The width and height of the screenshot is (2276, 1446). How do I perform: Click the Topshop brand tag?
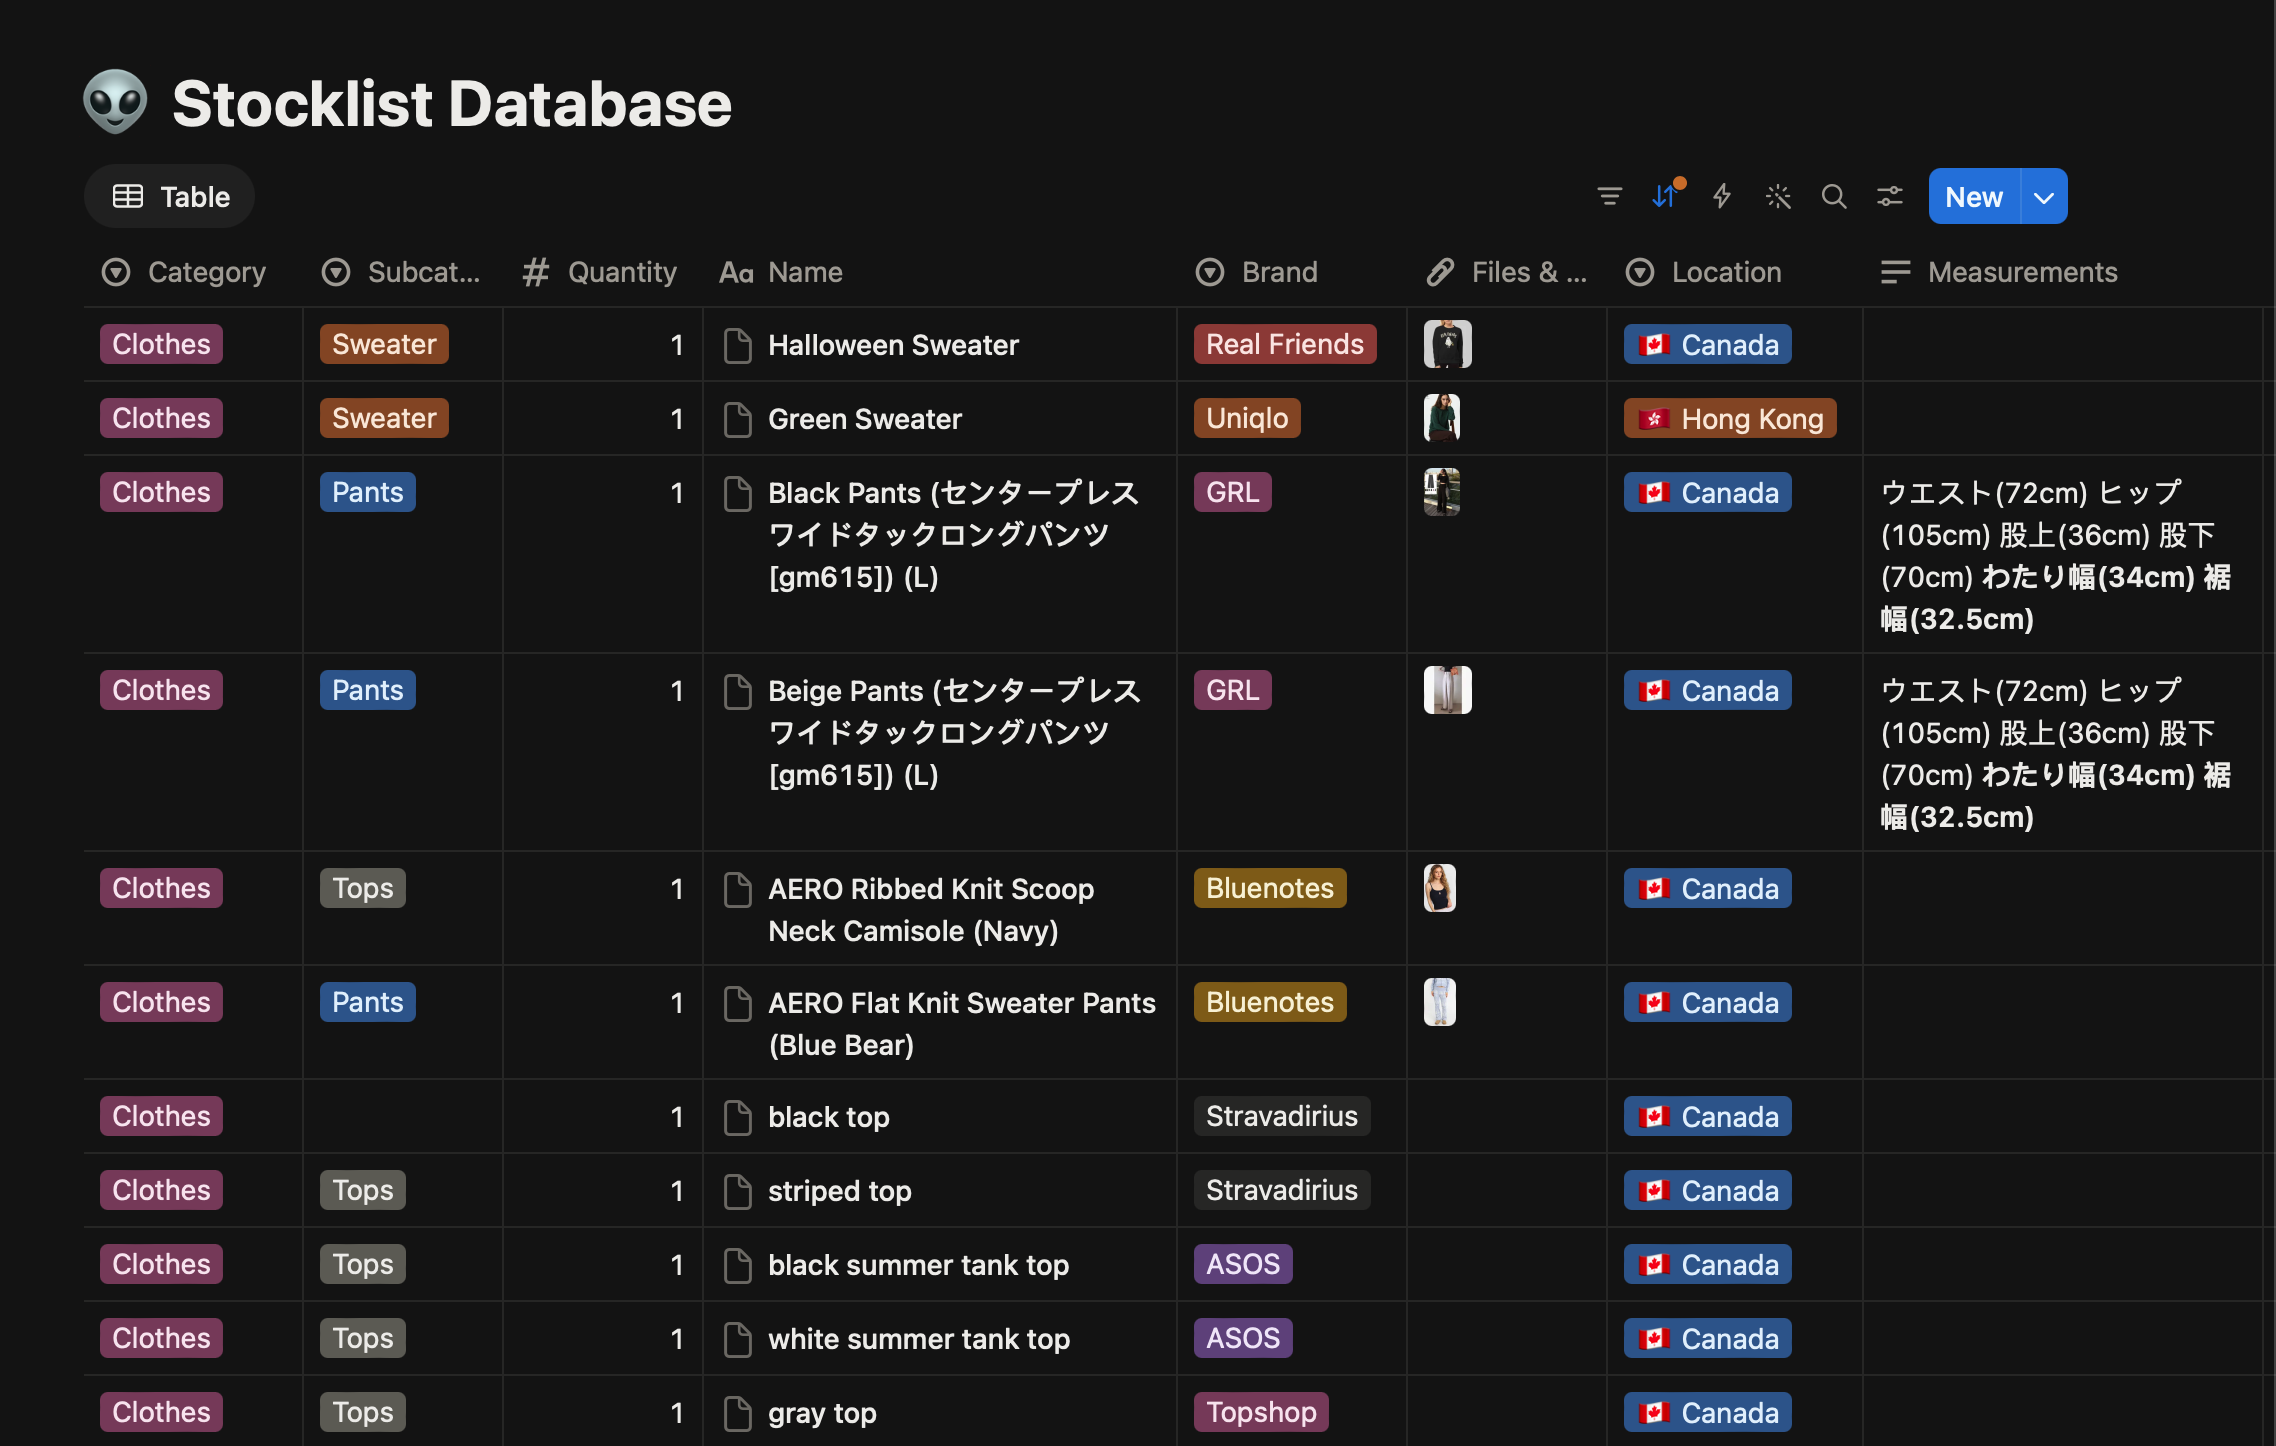coord(1261,1412)
